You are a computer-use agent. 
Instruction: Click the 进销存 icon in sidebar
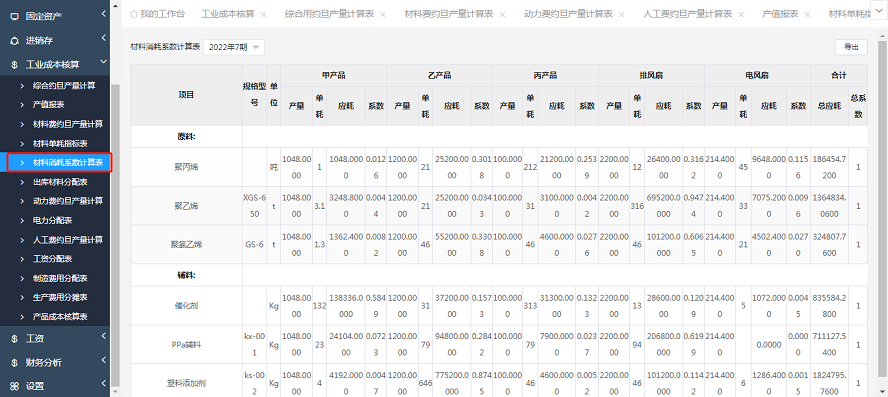(15, 41)
